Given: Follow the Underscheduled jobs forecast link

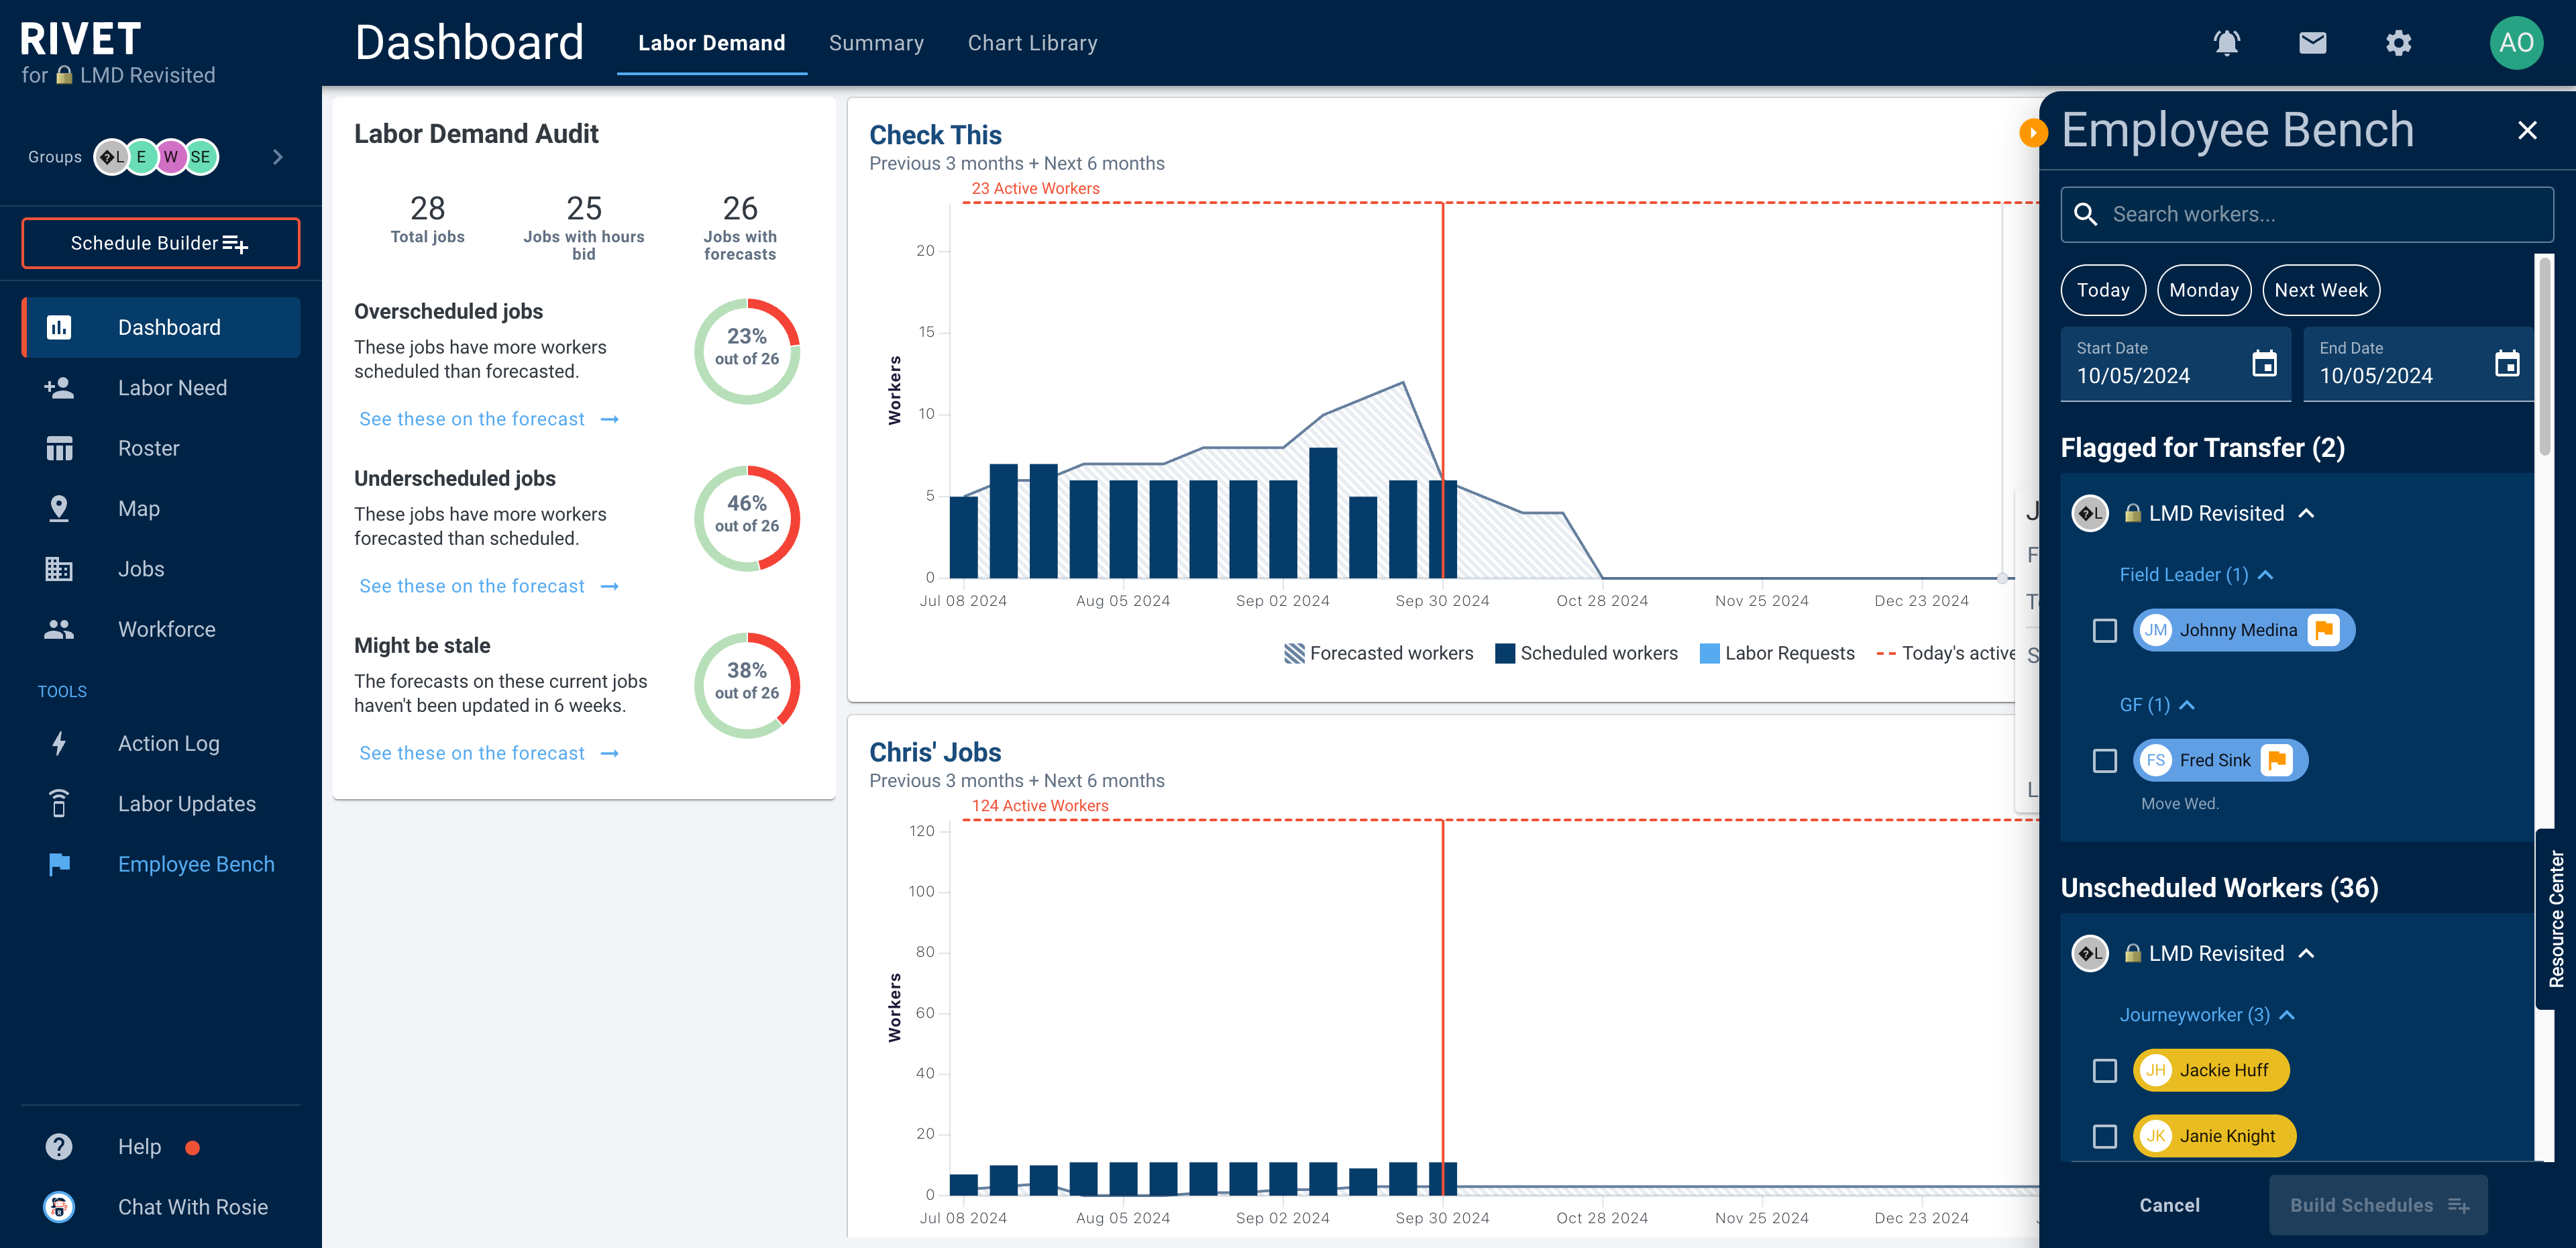Looking at the screenshot, I should [x=489, y=586].
